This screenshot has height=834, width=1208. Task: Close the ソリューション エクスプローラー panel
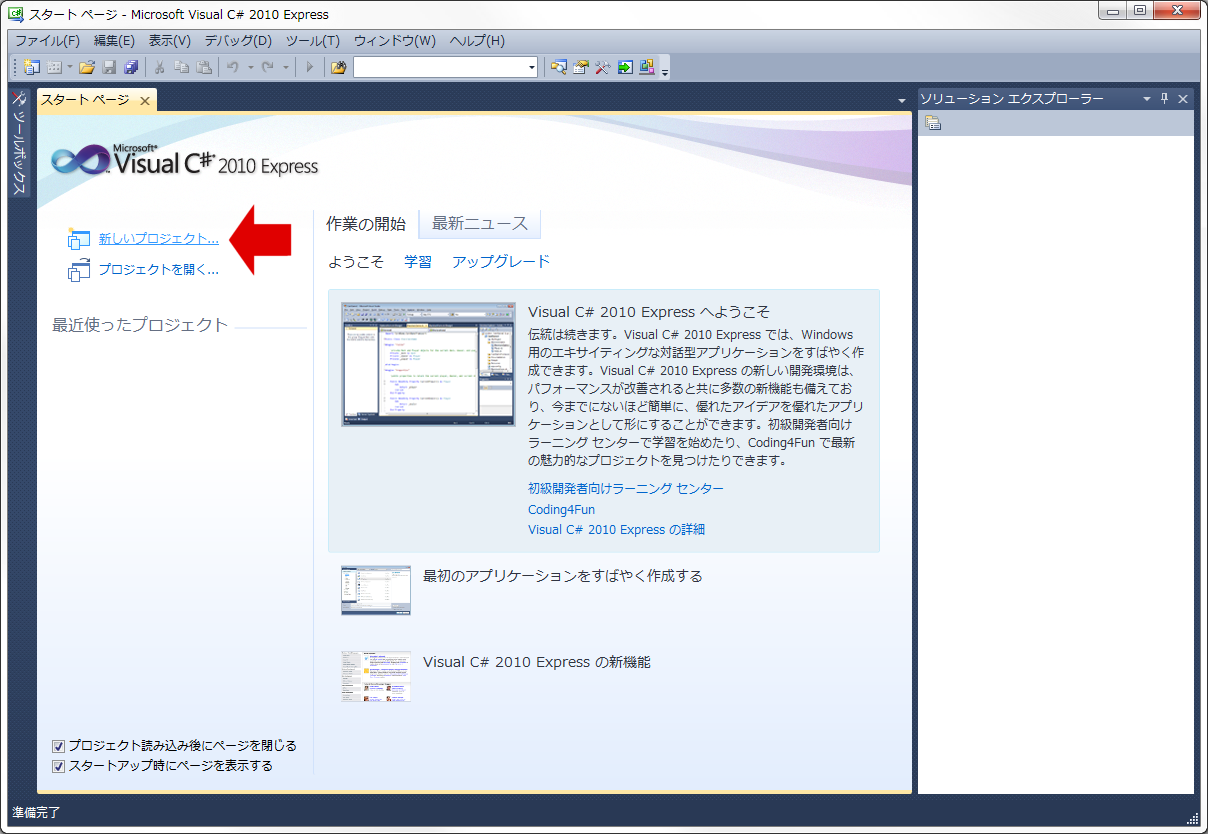1183,99
